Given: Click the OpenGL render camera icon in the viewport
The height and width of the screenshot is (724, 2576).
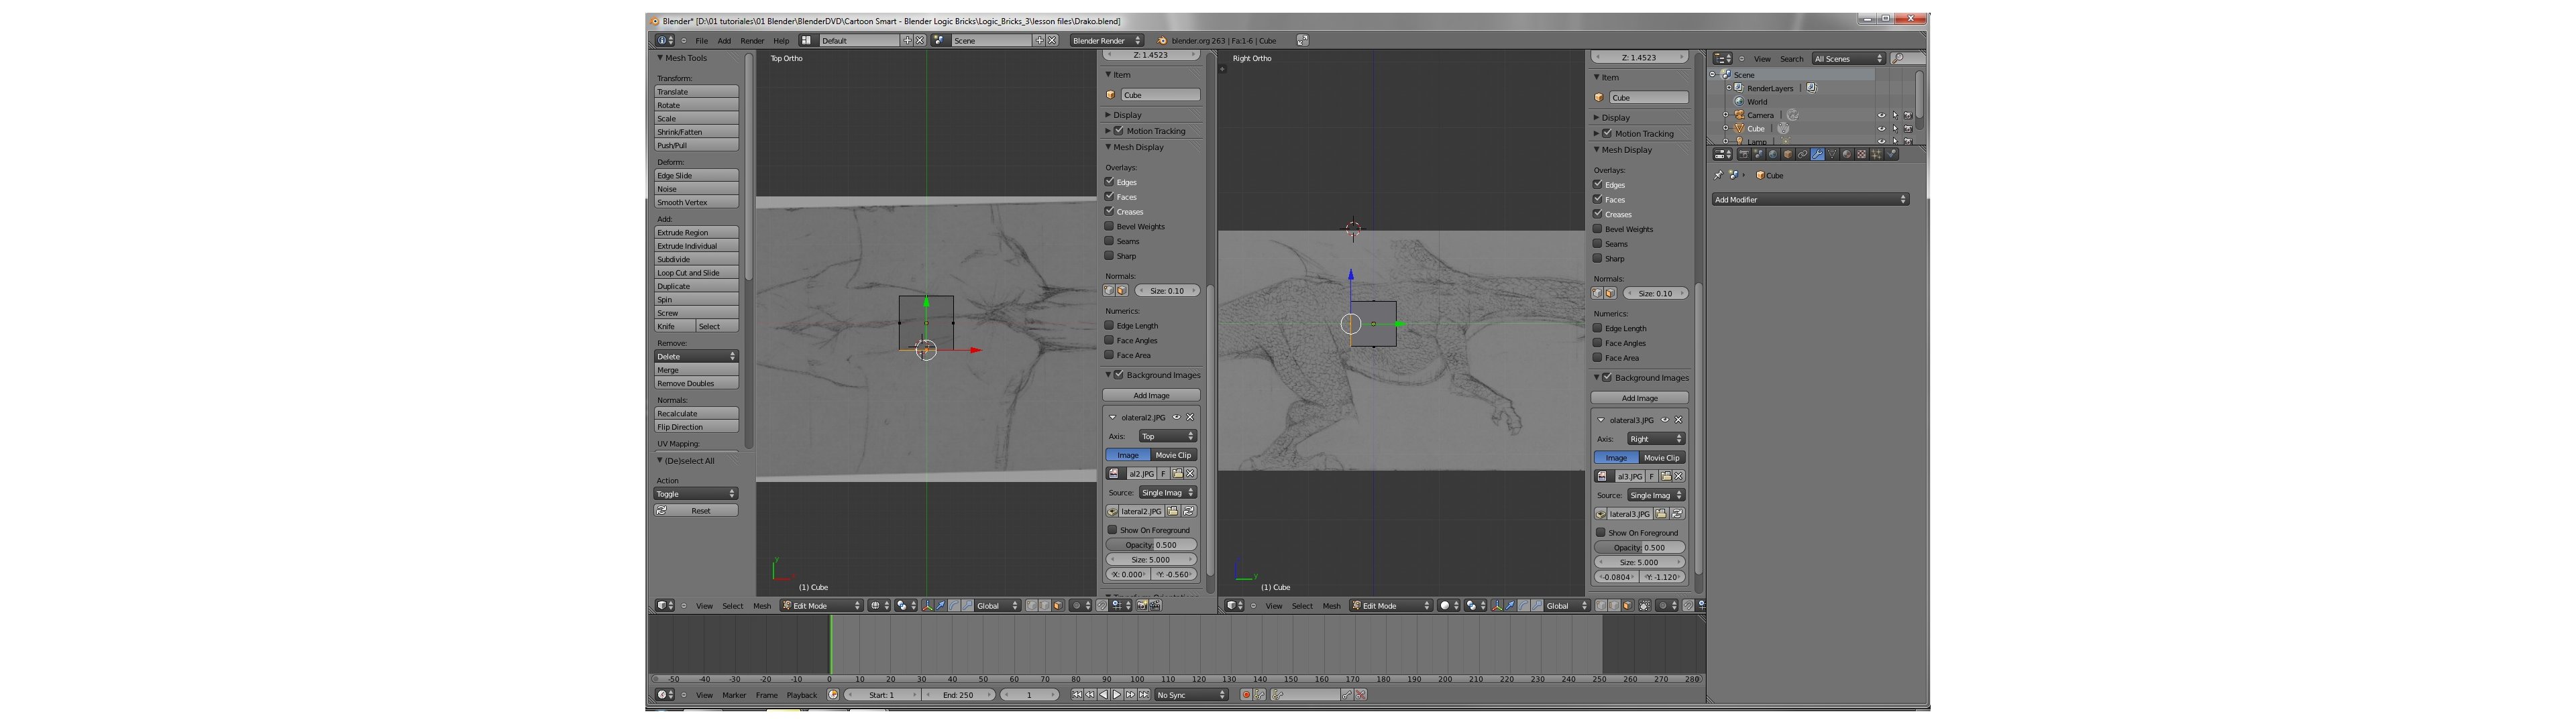Looking at the screenshot, I should click(1142, 606).
